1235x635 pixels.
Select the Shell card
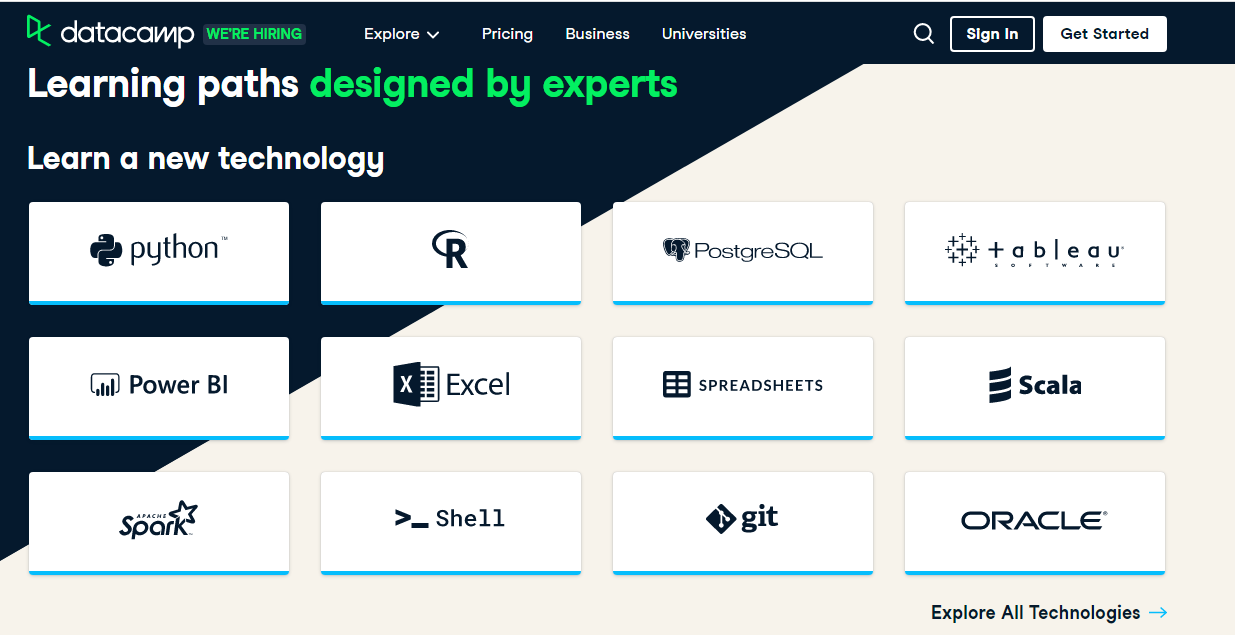coord(451,523)
